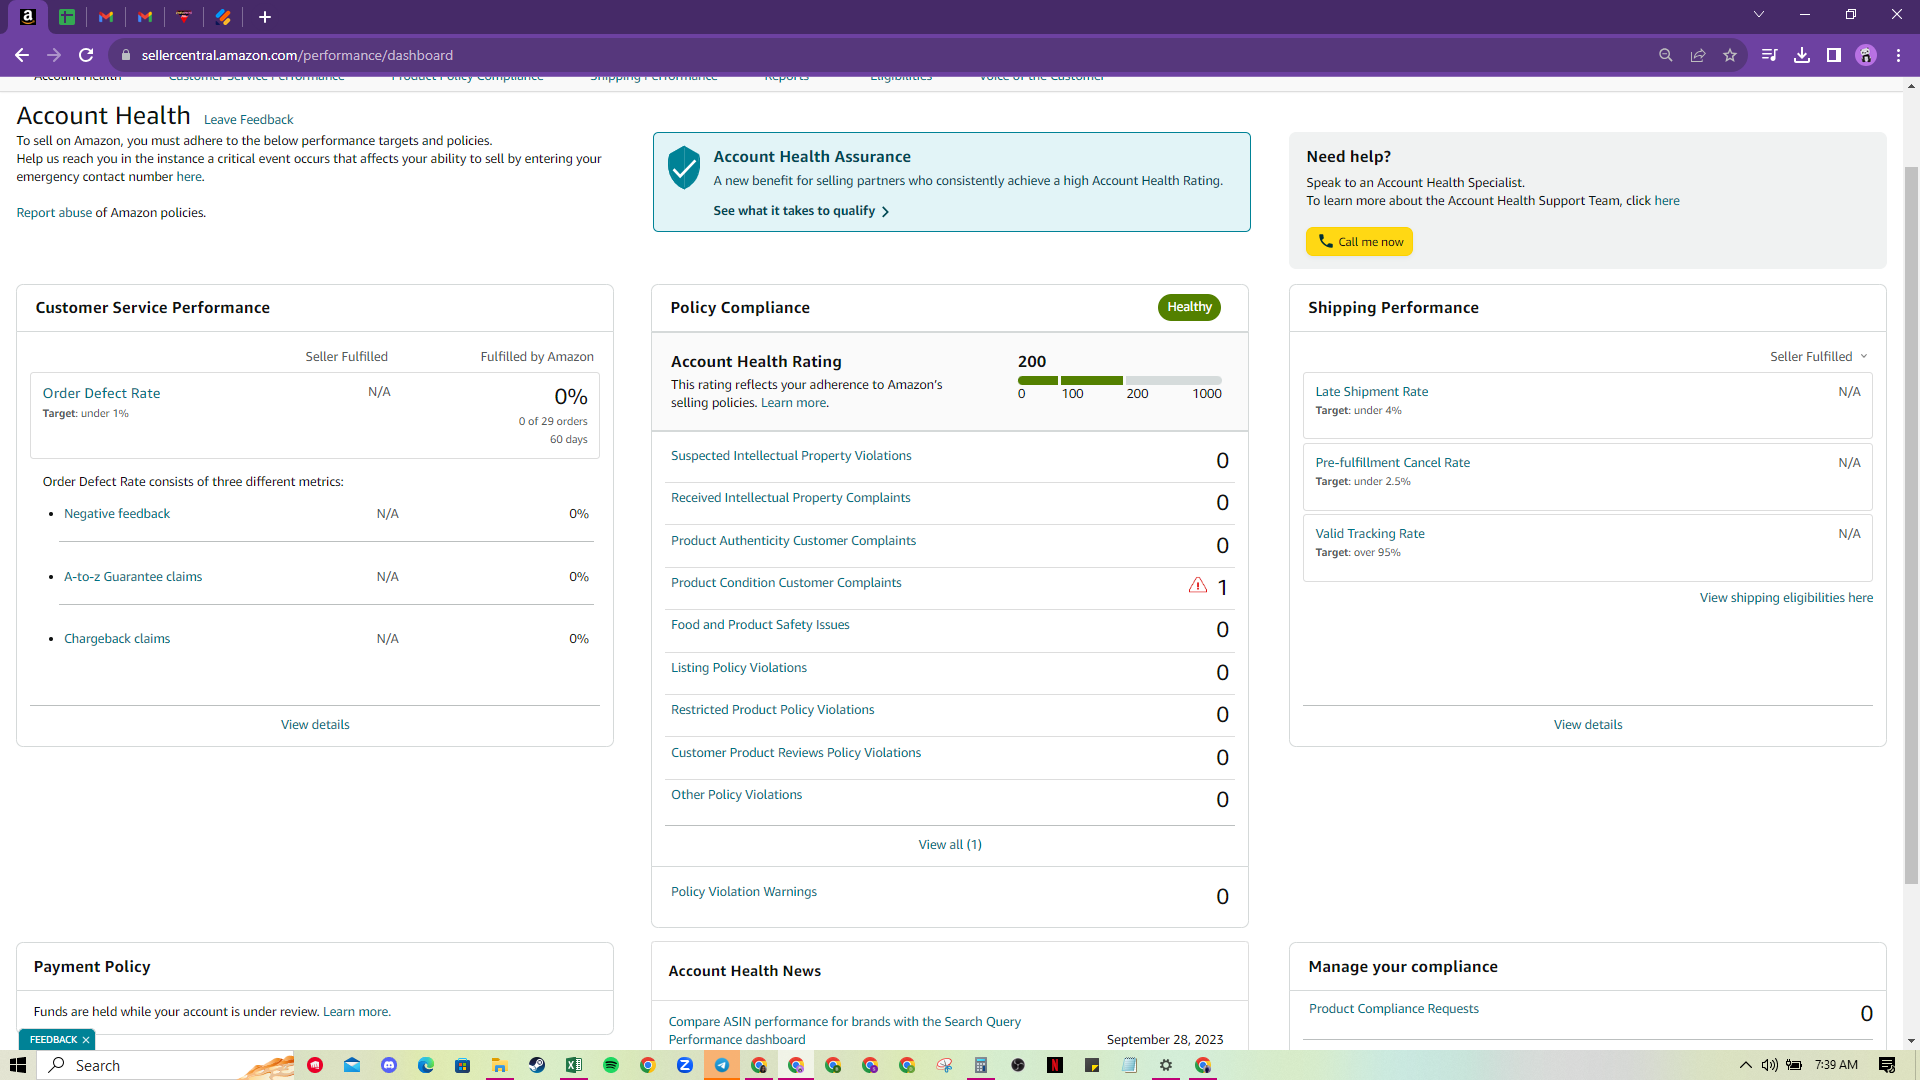The height and width of the screenshot is (1080, 1920).
Task: Open the zoom control in address bar
Action: (x=1665, y=55)
